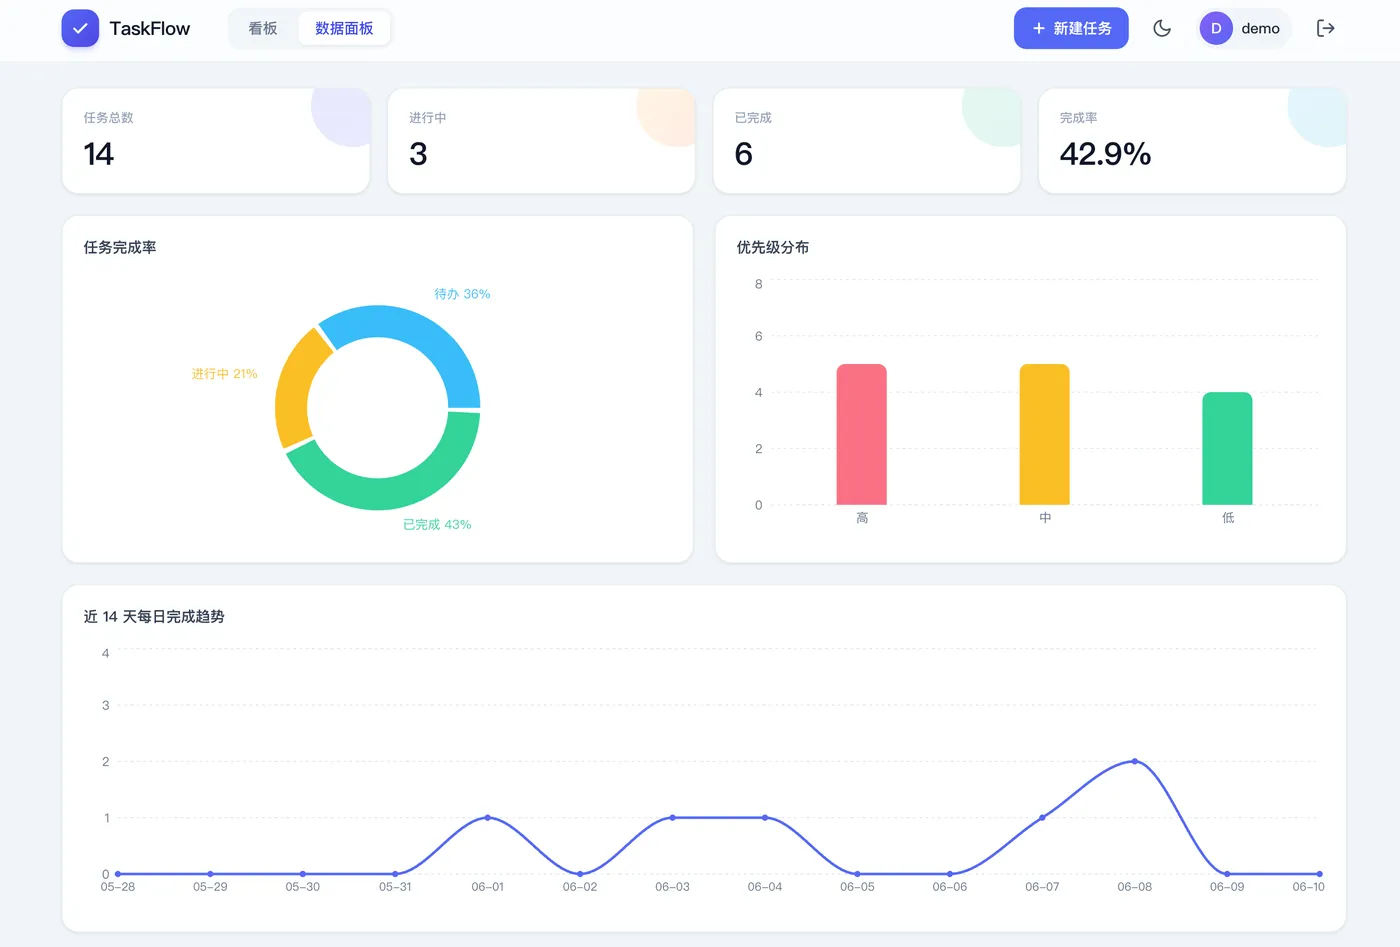Click the green 低 priority bar

coord(1227,448)
